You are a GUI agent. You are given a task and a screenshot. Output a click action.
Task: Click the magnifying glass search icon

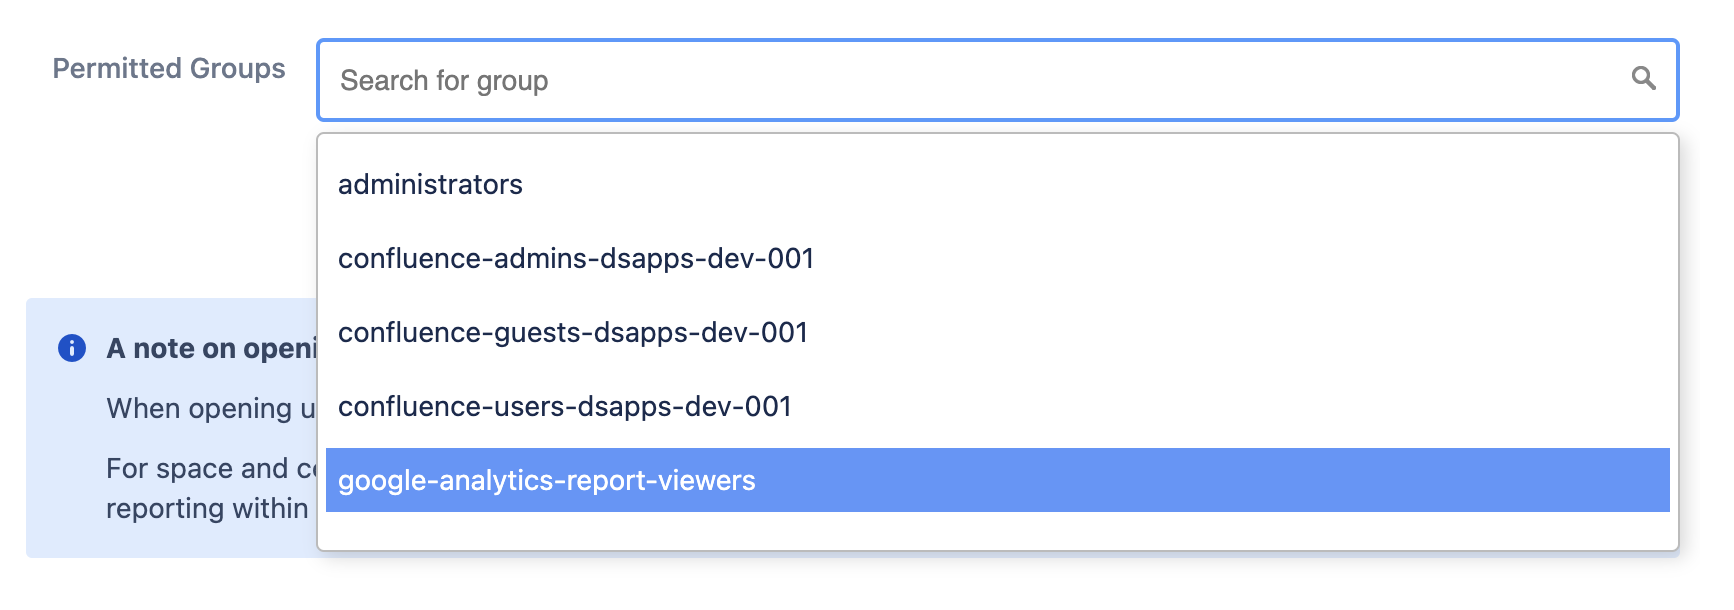(1643, 78)
